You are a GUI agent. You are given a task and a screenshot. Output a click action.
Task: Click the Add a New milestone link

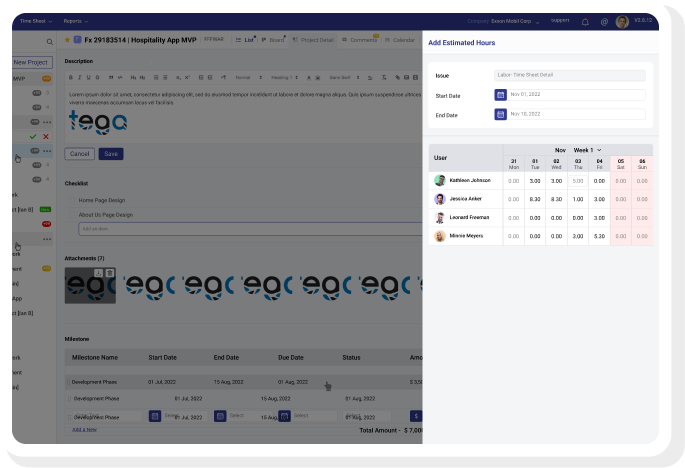coord(84,430)
